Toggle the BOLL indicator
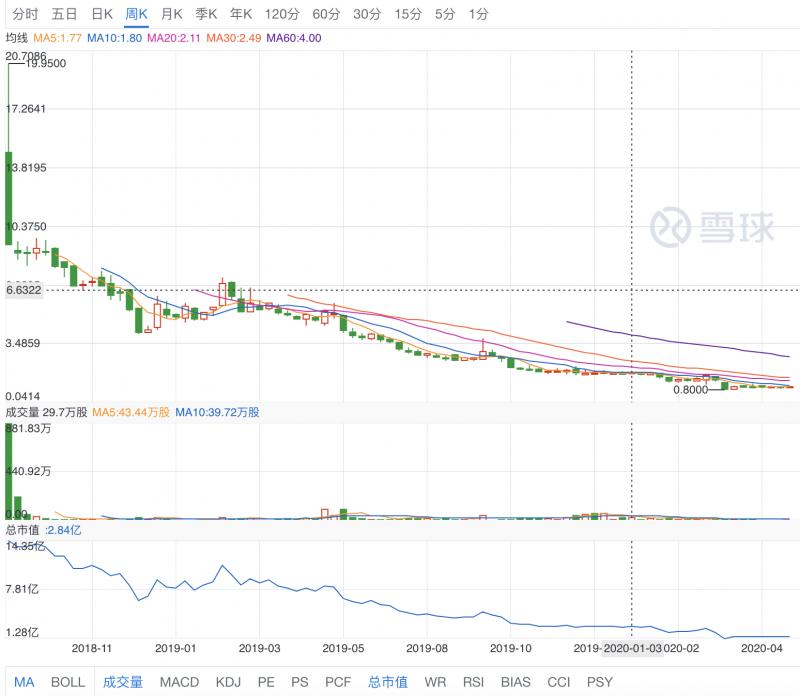The width and height of the screenshot is (800, 696). click(68, 682)
